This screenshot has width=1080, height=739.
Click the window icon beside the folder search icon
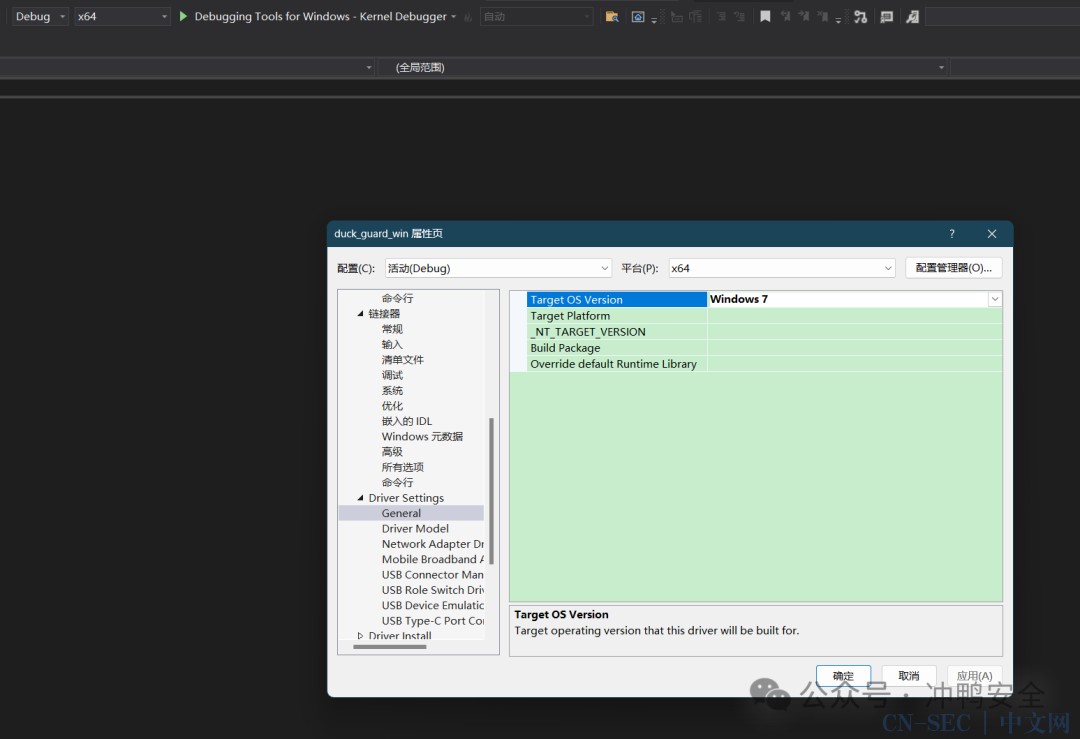(x=638, y=17)
